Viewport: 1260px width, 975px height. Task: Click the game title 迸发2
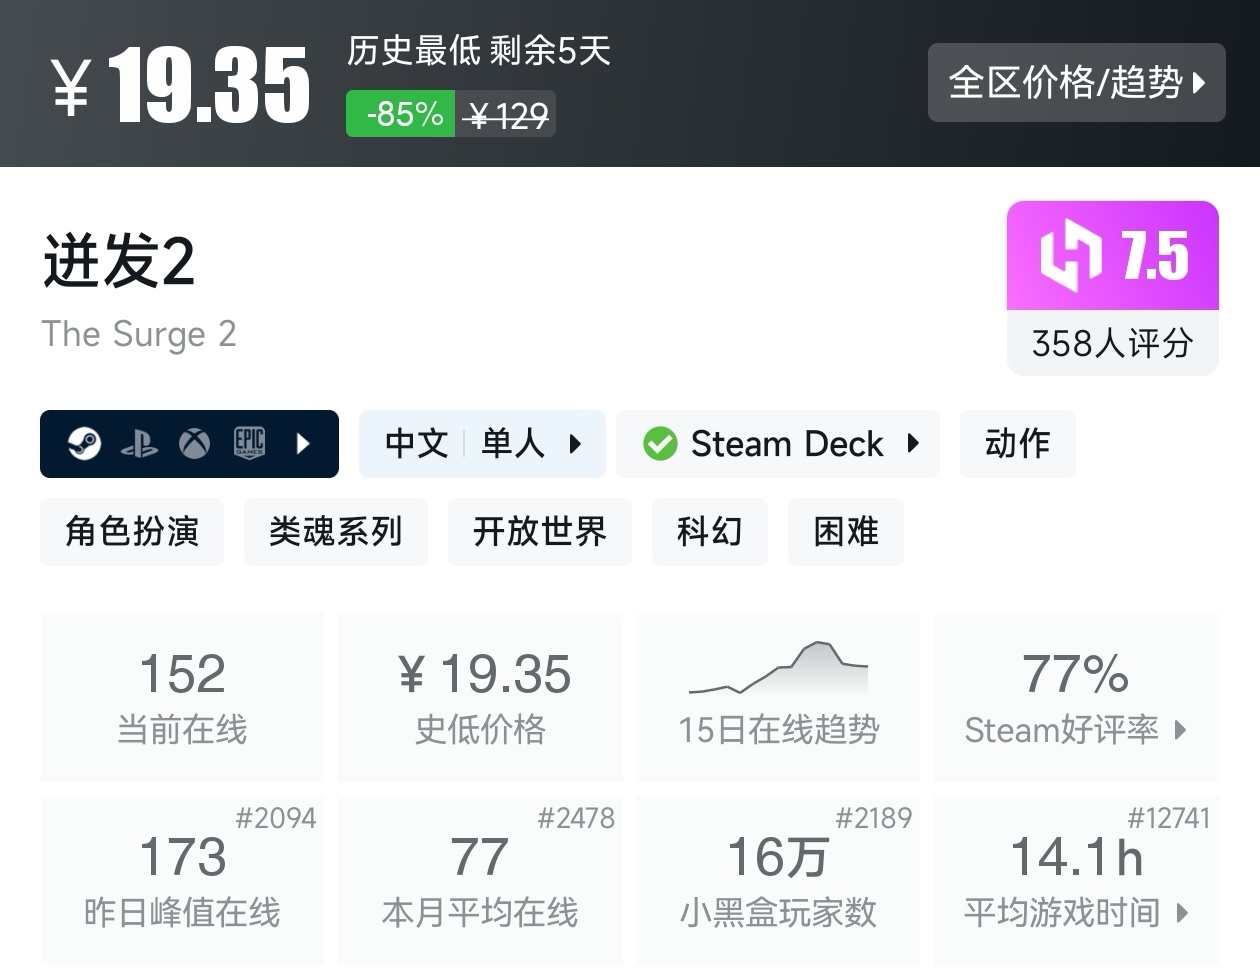tap(119, 261)
